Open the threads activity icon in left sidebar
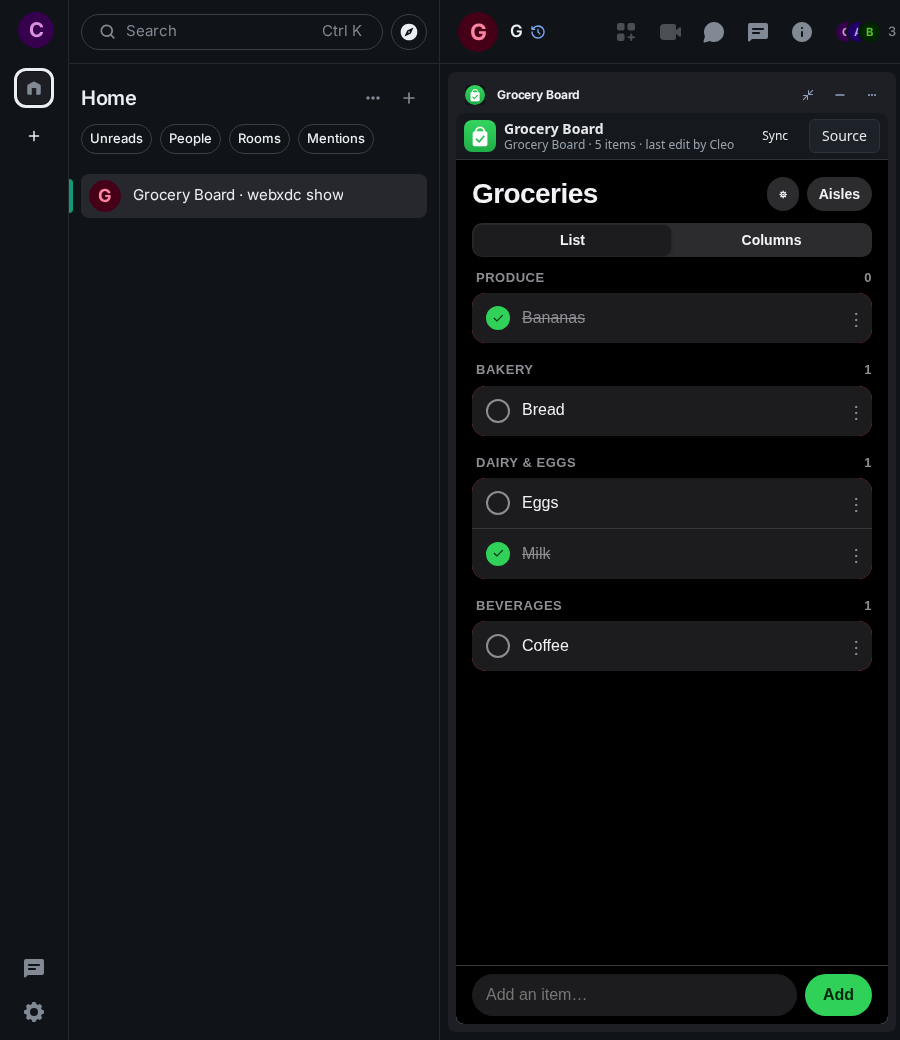900x1040 pixels. [x=34, y=968]
